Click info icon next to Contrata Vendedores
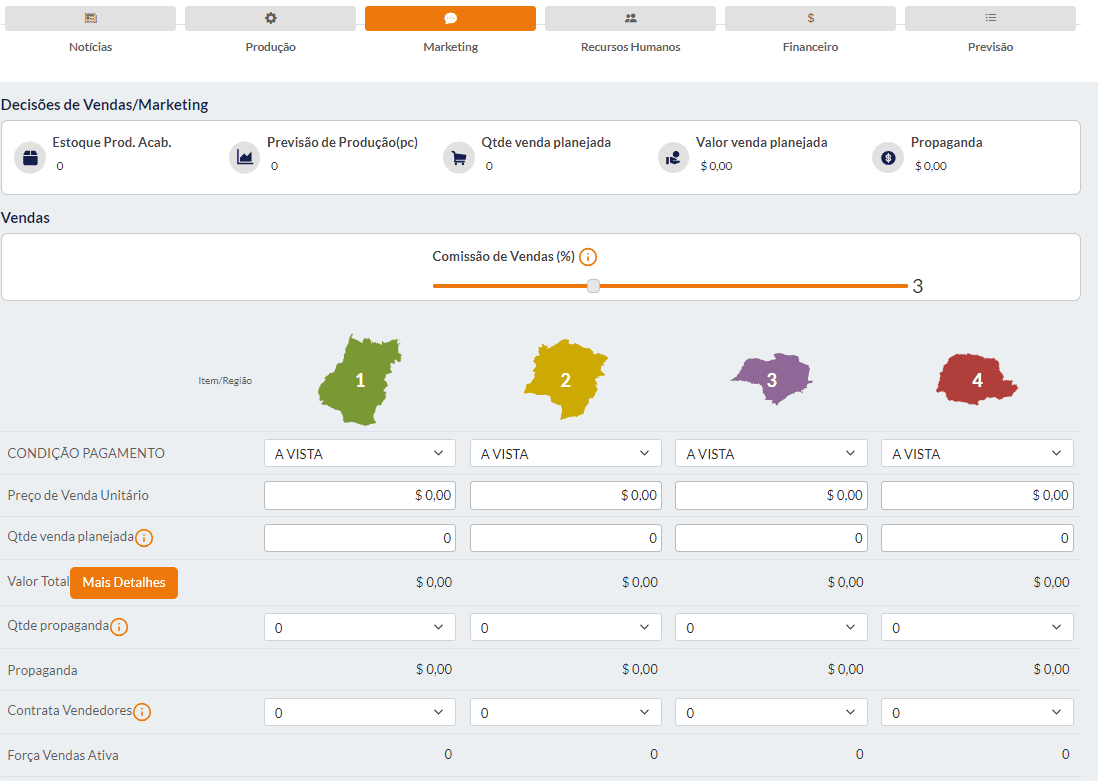 tap(142, 712)
